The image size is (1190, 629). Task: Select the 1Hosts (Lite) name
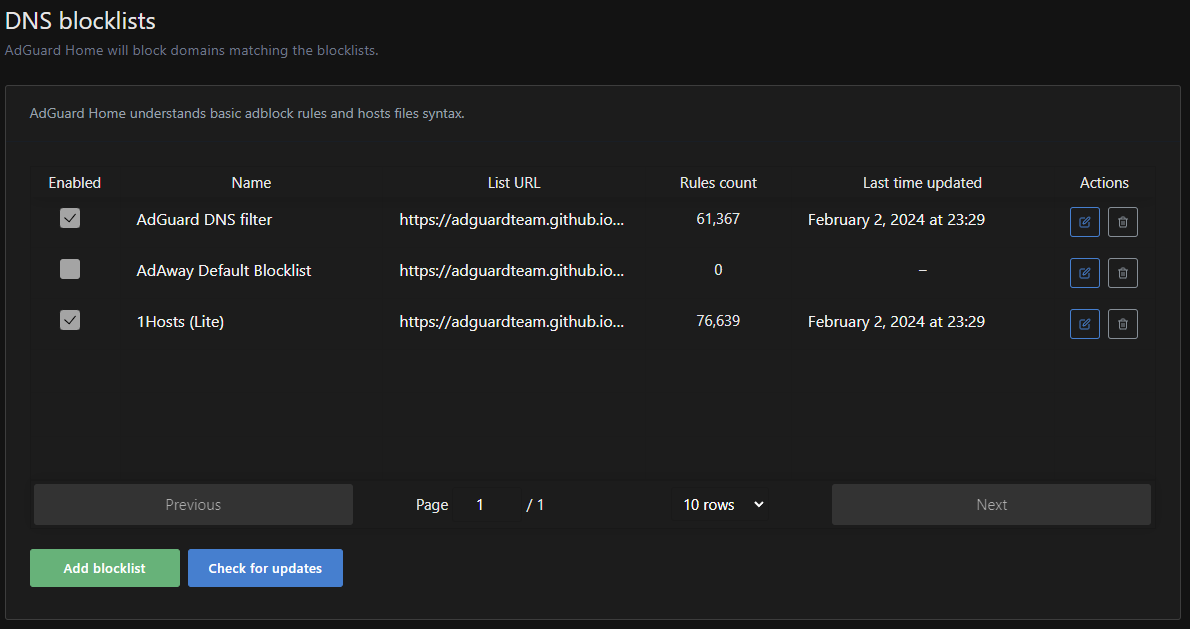click(x=181, y=322)
